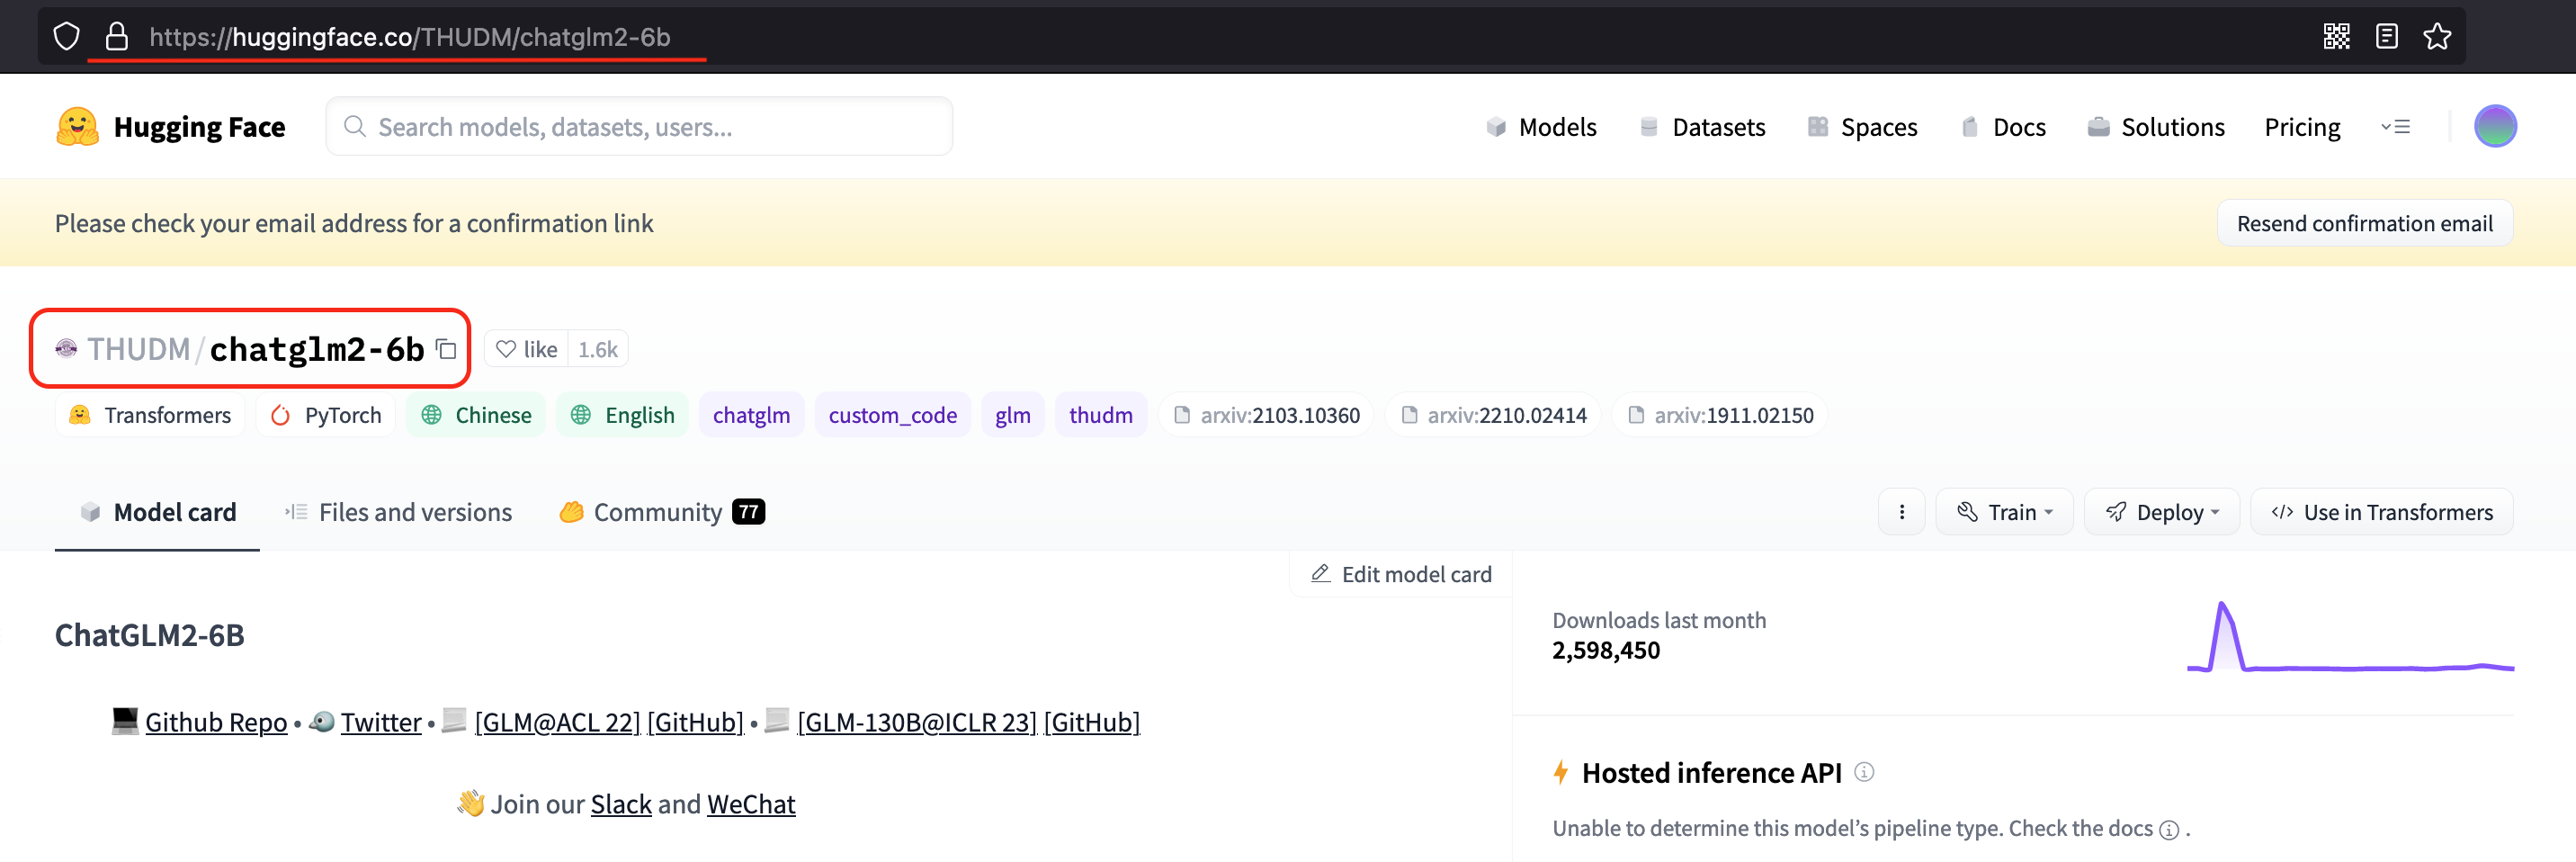Expand the Train dropdown
Viewport: 2576px width, 862px height.
coord(2004,511)
